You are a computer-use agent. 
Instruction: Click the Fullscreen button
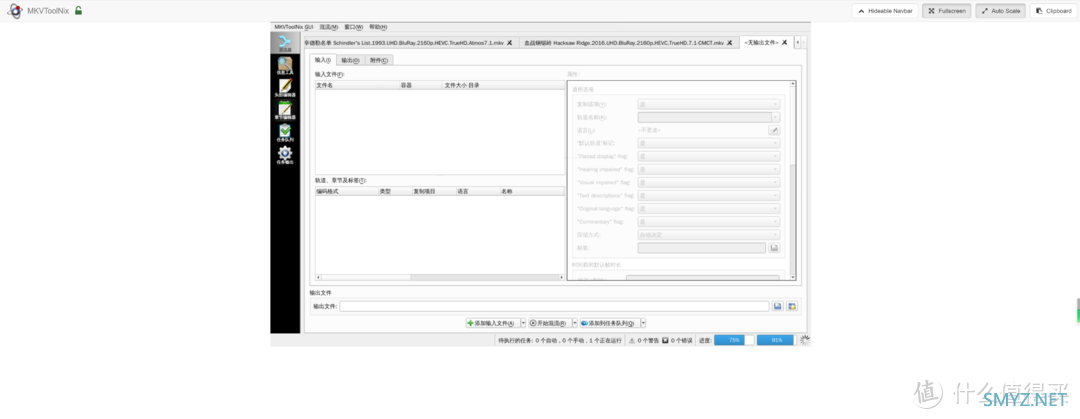[947, 11]
